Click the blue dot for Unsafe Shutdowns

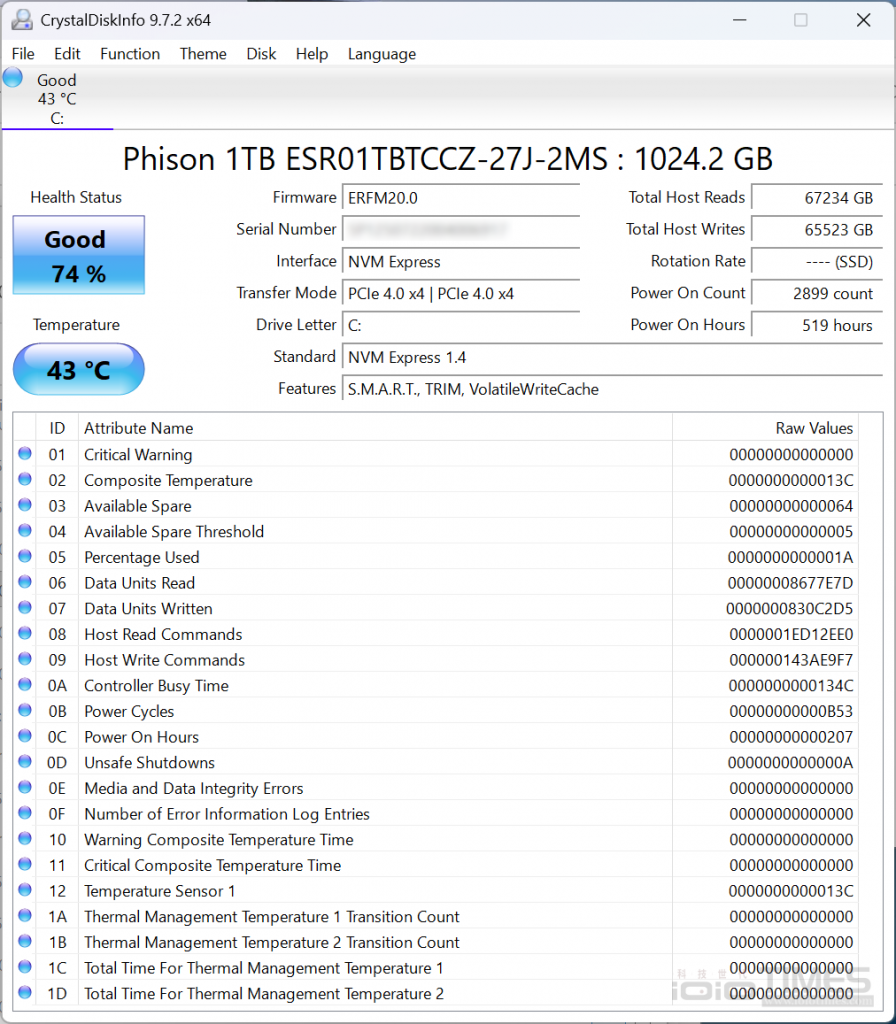[x=23, y=762]
